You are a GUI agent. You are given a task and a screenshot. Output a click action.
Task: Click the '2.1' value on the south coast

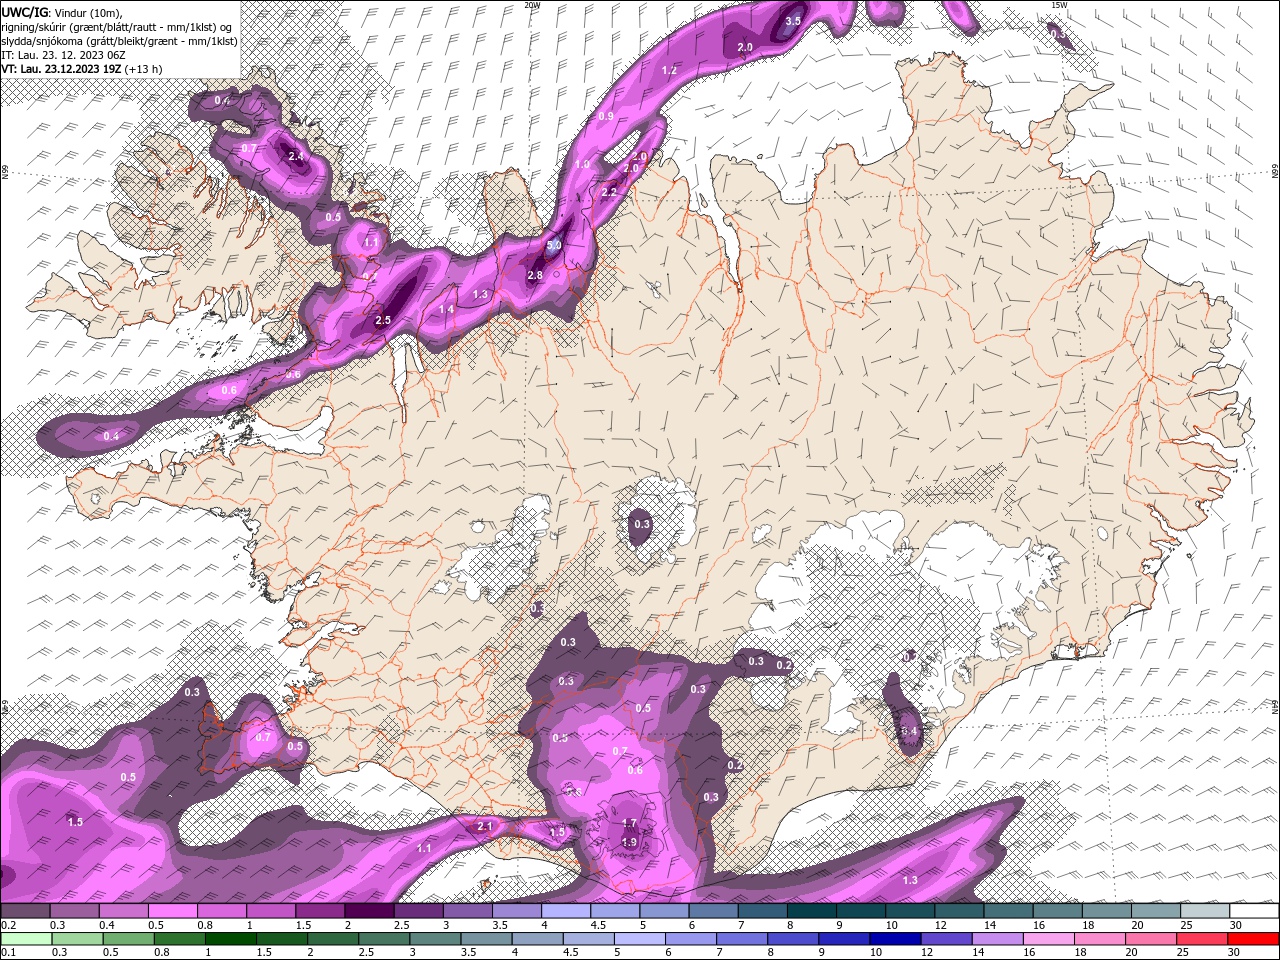tap(485, 827)
